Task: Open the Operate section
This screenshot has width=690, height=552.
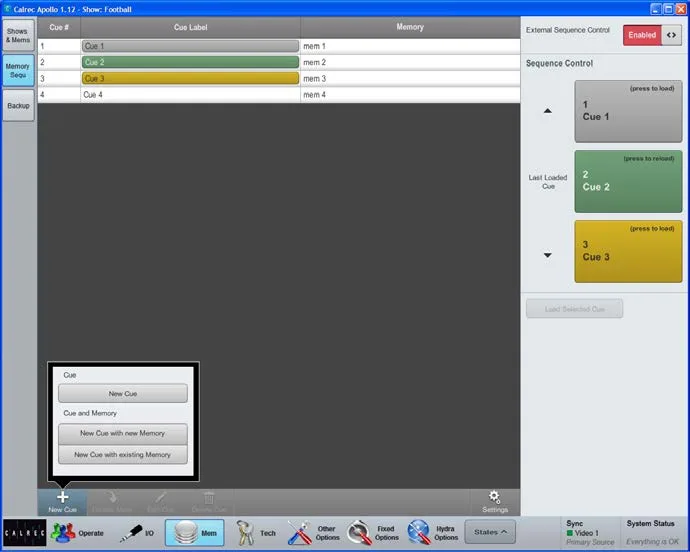Action: (77, 533)
